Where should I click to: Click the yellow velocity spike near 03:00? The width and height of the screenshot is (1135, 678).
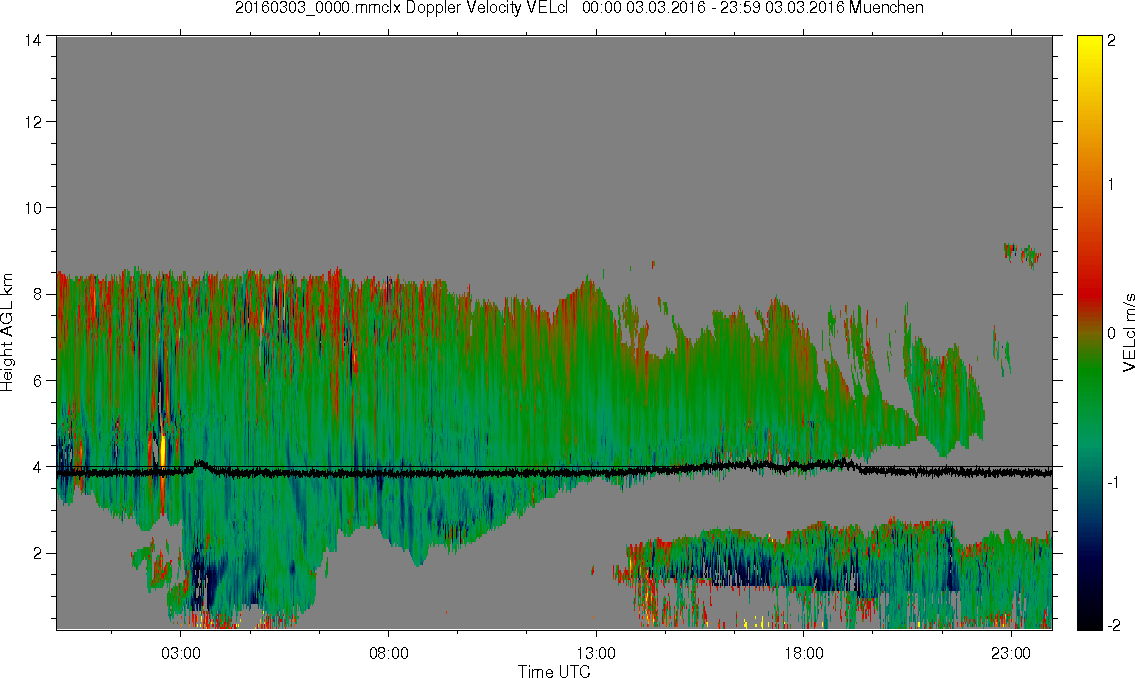click(163, 450)
